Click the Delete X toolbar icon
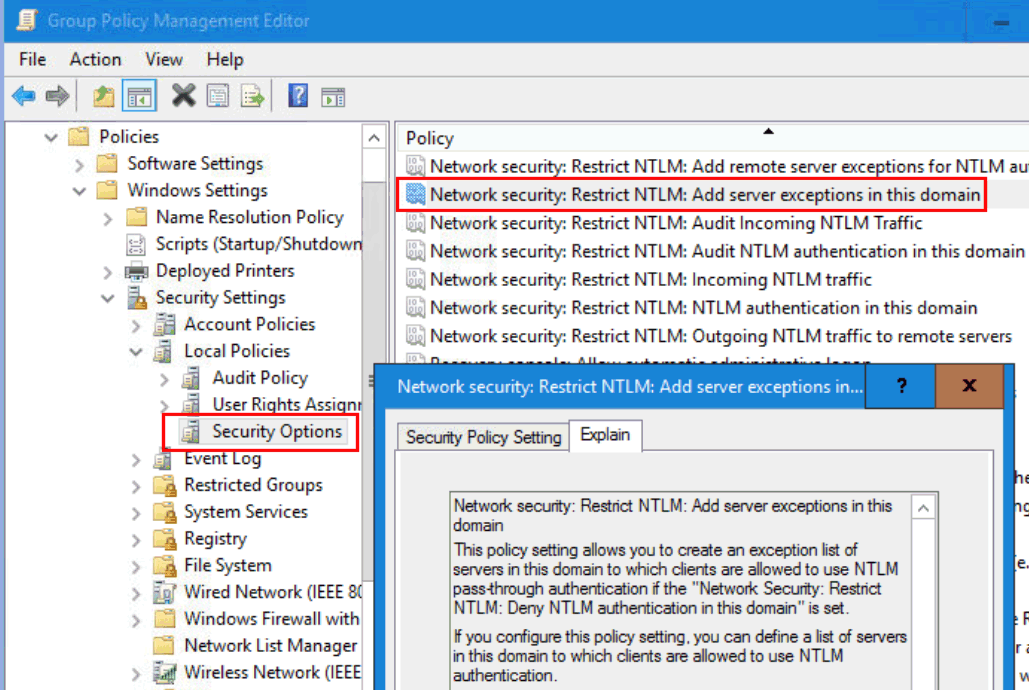 [183, 96]
